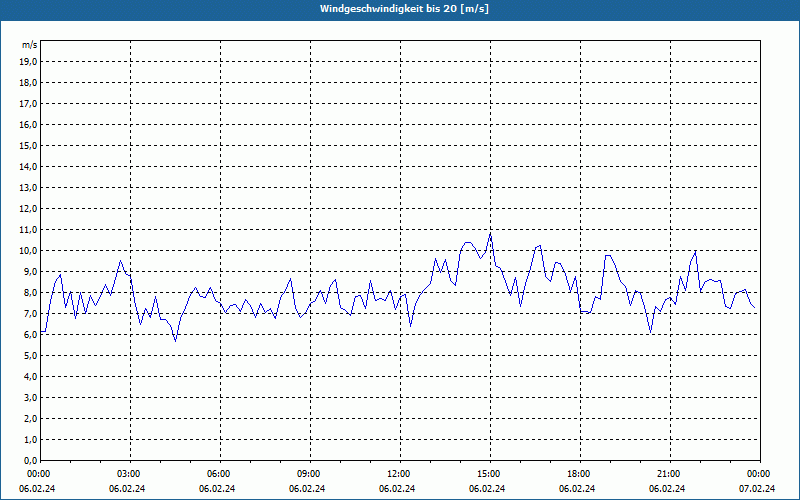Select the "3,0" y-axis label
Viewport: 800px width, 500px height.
pos(30,397)
